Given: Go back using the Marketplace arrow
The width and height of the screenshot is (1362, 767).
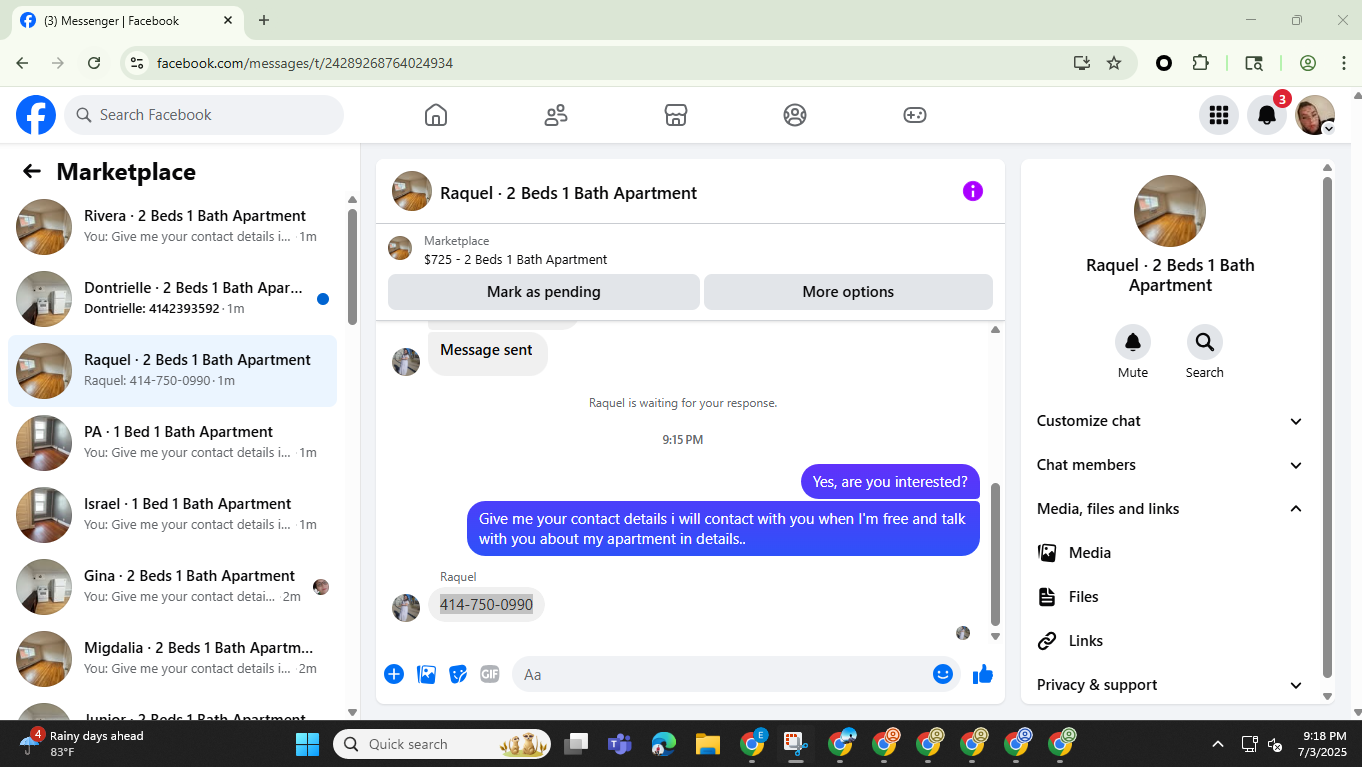Looking at the screenshot, I should coord(32,171).
